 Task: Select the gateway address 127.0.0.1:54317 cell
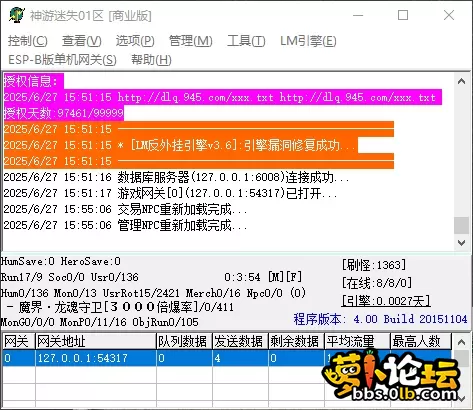point(96,358)
